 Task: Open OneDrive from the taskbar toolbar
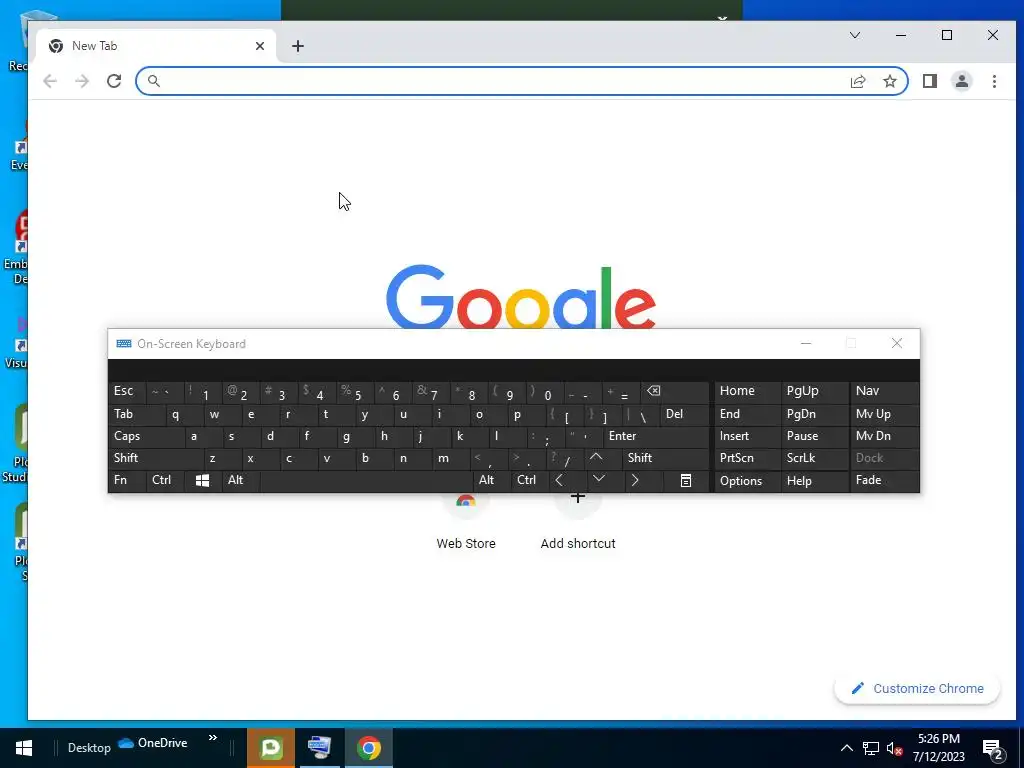pyautogui.click(x=153, y=743)
